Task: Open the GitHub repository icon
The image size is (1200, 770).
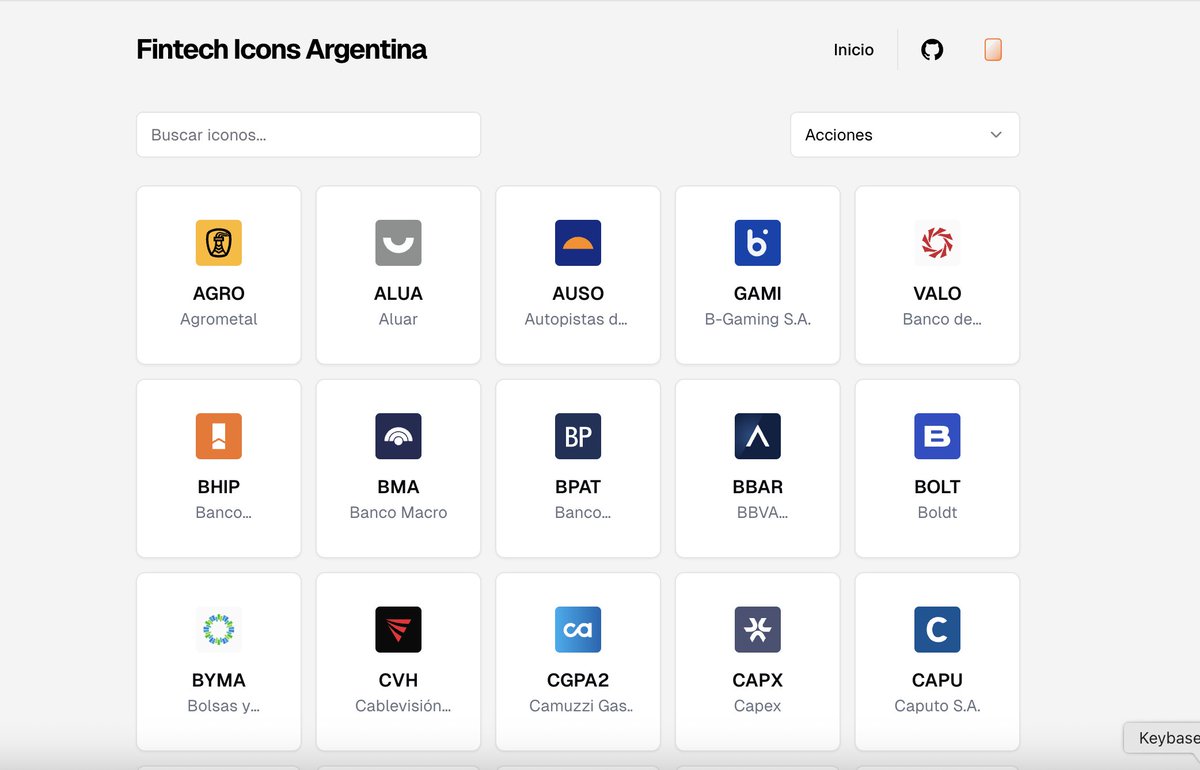Action: tap(932, 50)
